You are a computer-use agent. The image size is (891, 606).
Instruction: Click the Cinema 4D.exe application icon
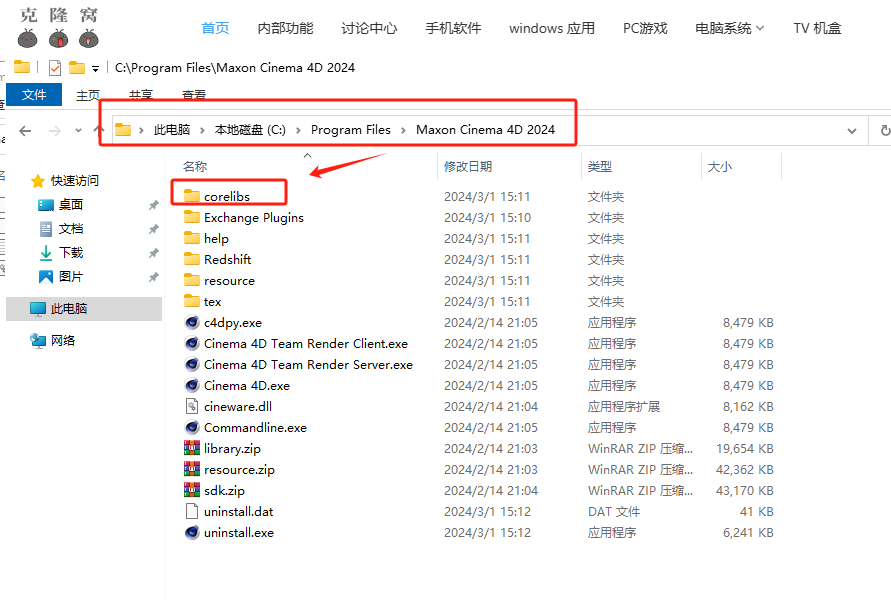(192, 385)
